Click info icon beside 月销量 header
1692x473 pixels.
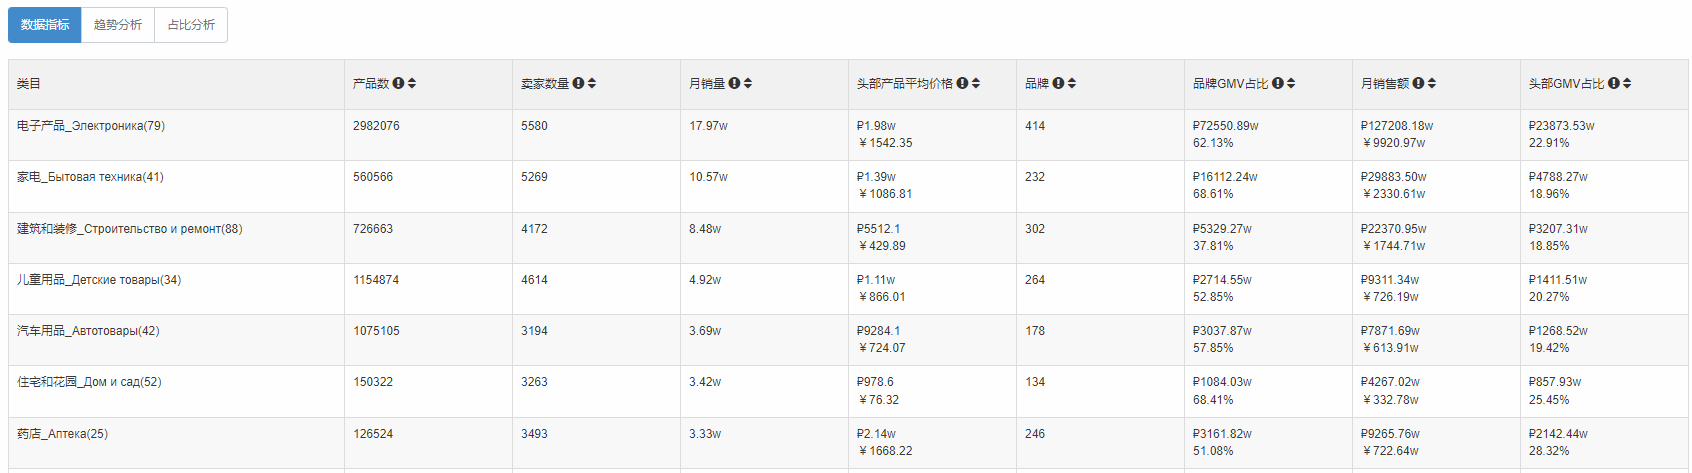pyautogui.click(x=734, y=84)
